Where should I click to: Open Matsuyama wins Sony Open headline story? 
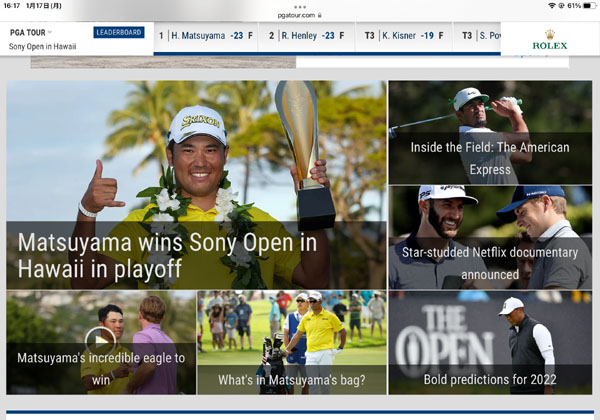(x=167, y=255)
